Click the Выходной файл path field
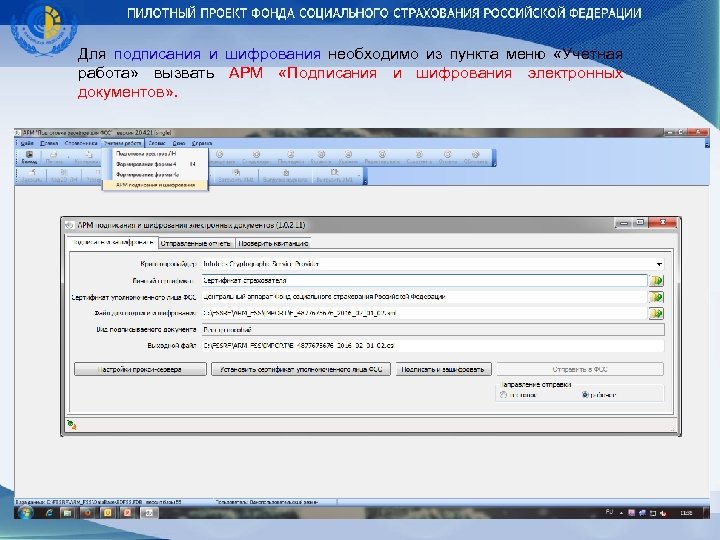 coord(433,346)
